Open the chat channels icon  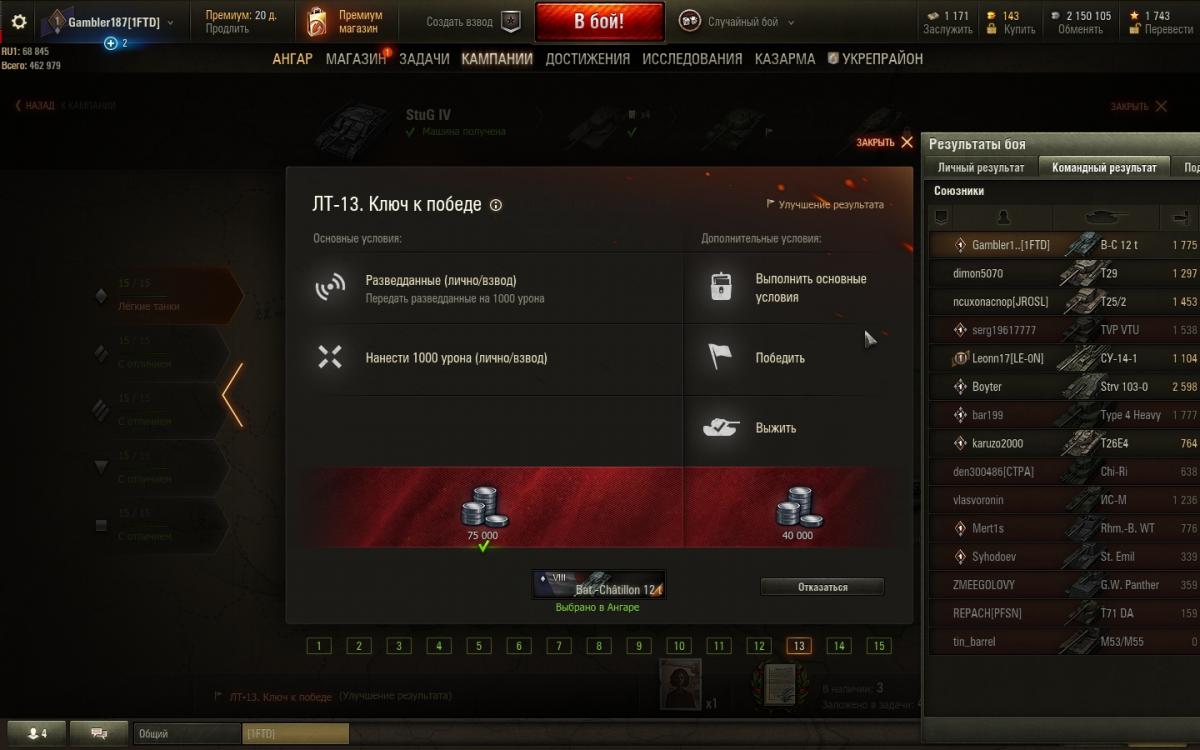coord(99,733)
